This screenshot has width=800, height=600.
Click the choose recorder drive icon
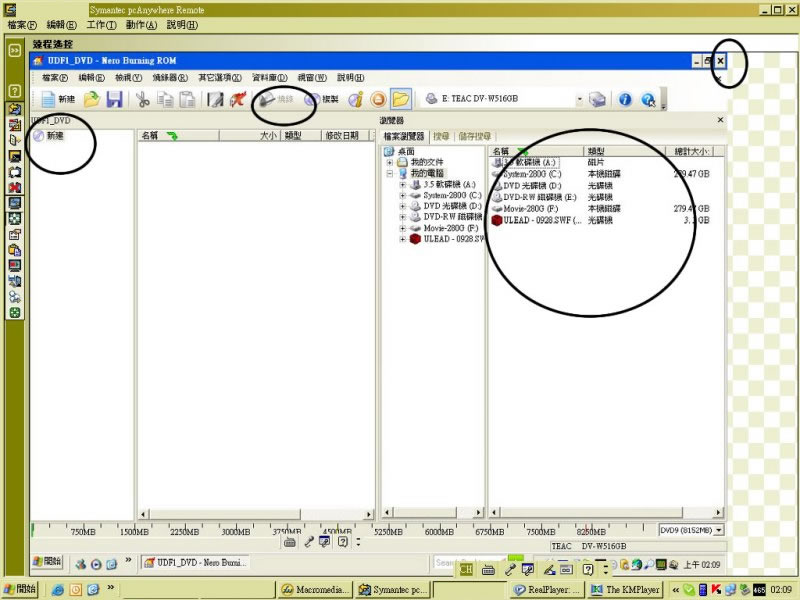coord(597,99)
